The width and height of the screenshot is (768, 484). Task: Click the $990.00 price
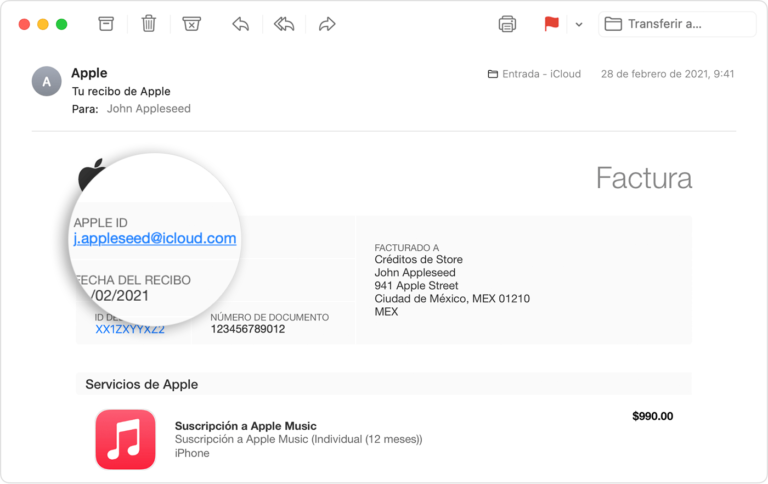[x=652, y=416]
